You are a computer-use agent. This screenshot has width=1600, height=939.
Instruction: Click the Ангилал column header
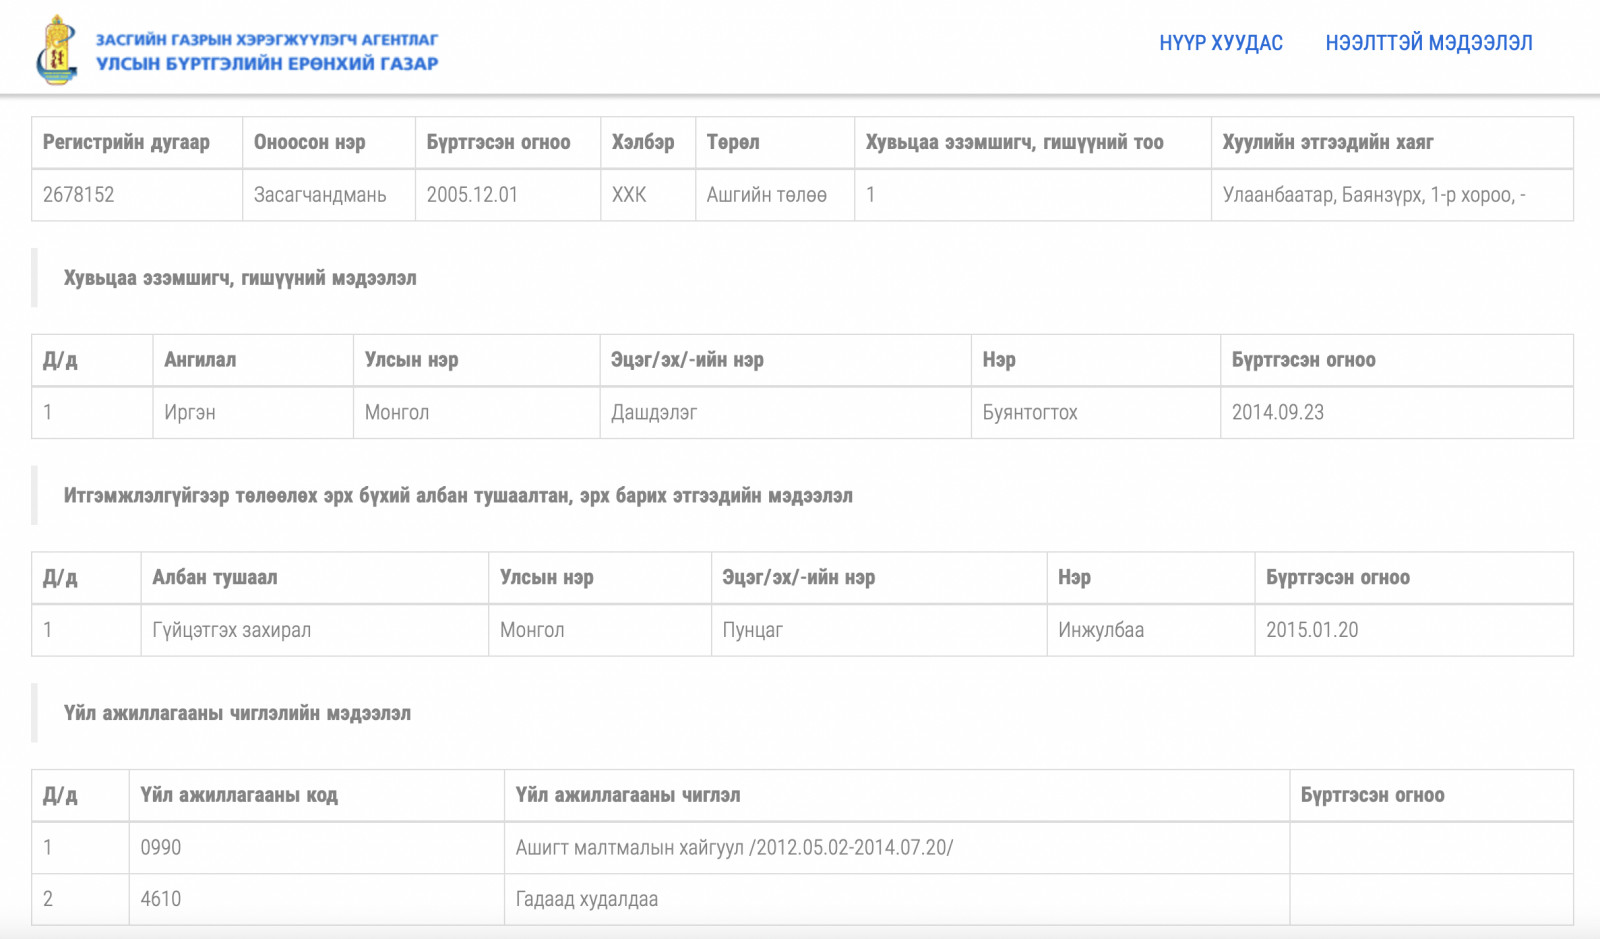coord(200,360)
